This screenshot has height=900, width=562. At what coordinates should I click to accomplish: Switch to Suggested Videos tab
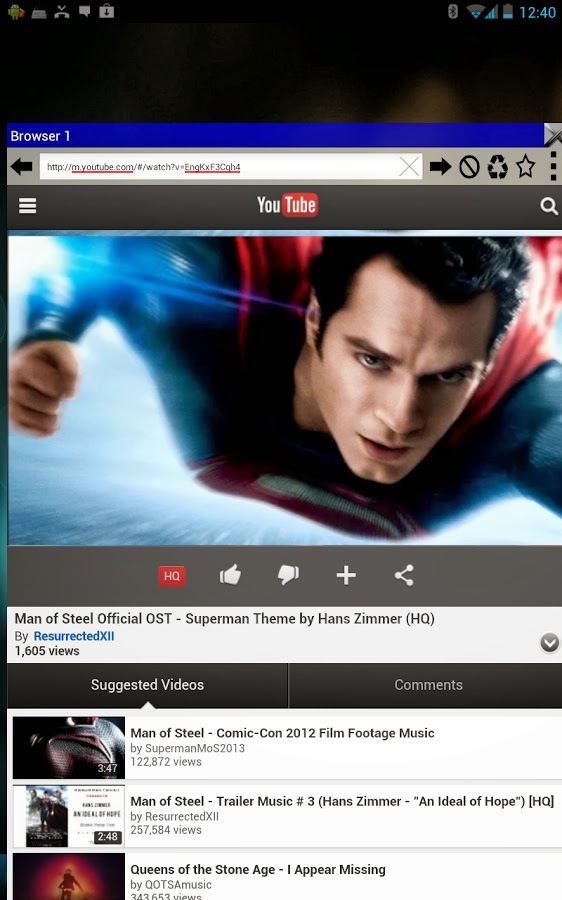pyautogui.click(x=148, y=685)
